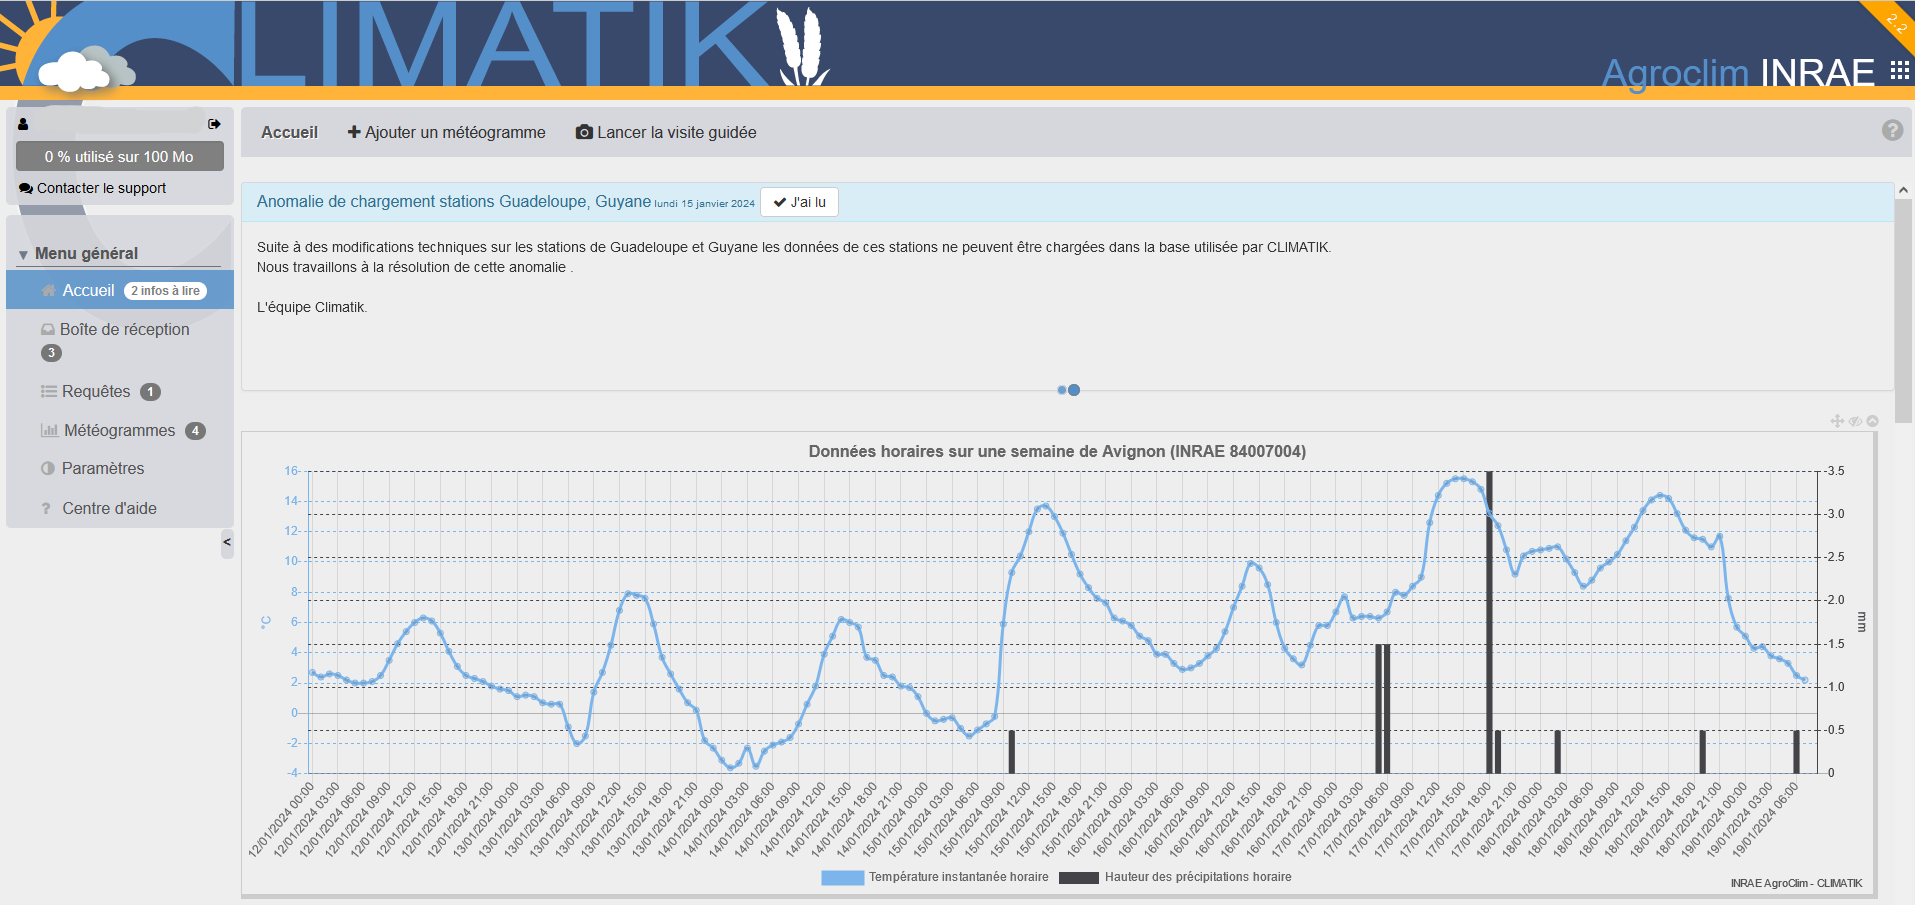Hide the meteogram with the eye icon
This screenshot has height=905, width=1915.
(1855, 421)
